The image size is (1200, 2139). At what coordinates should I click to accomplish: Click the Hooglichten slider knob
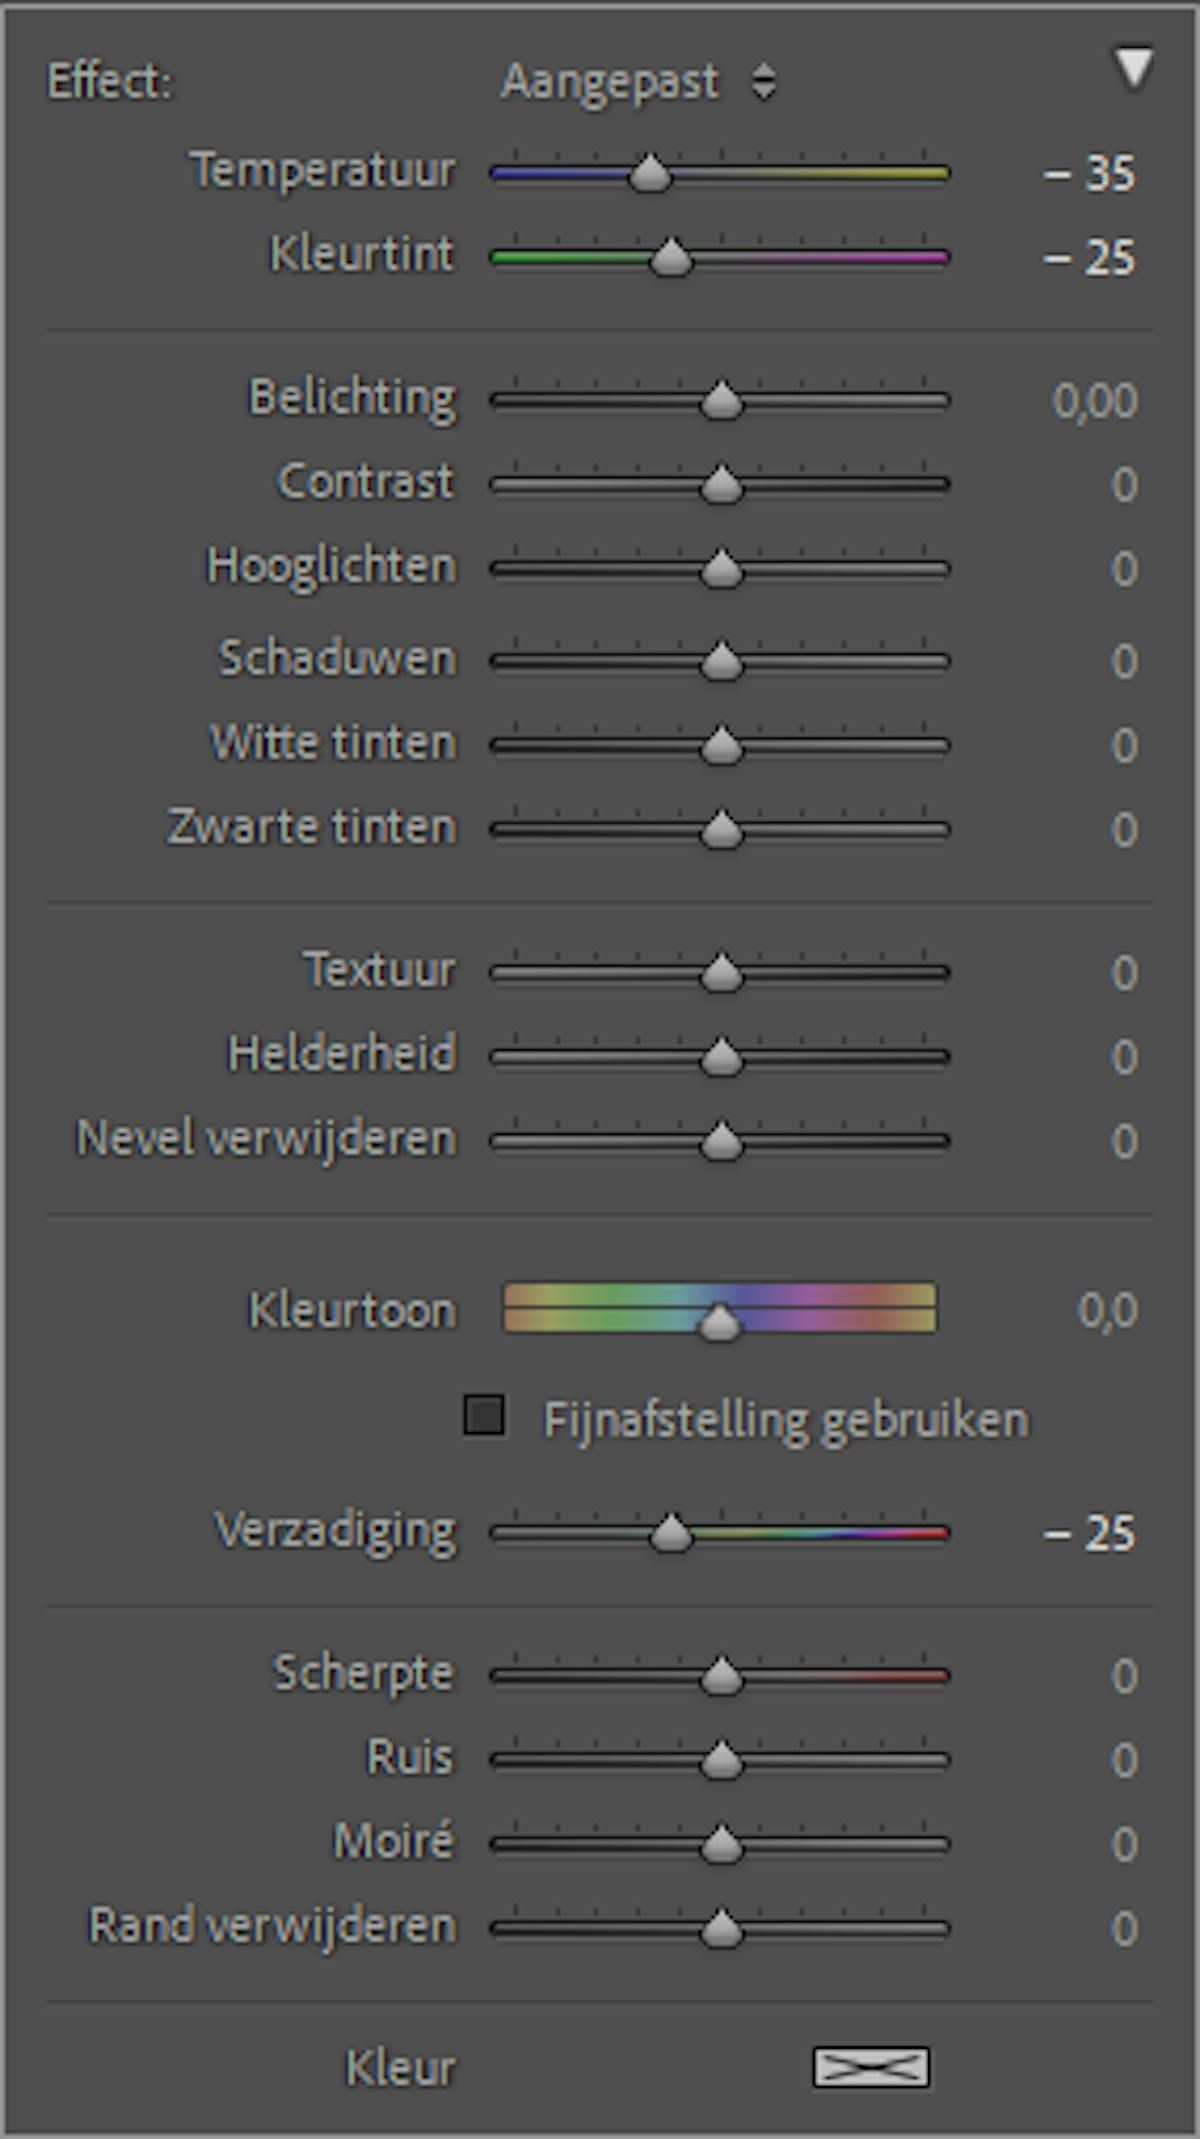coord(721,569)
